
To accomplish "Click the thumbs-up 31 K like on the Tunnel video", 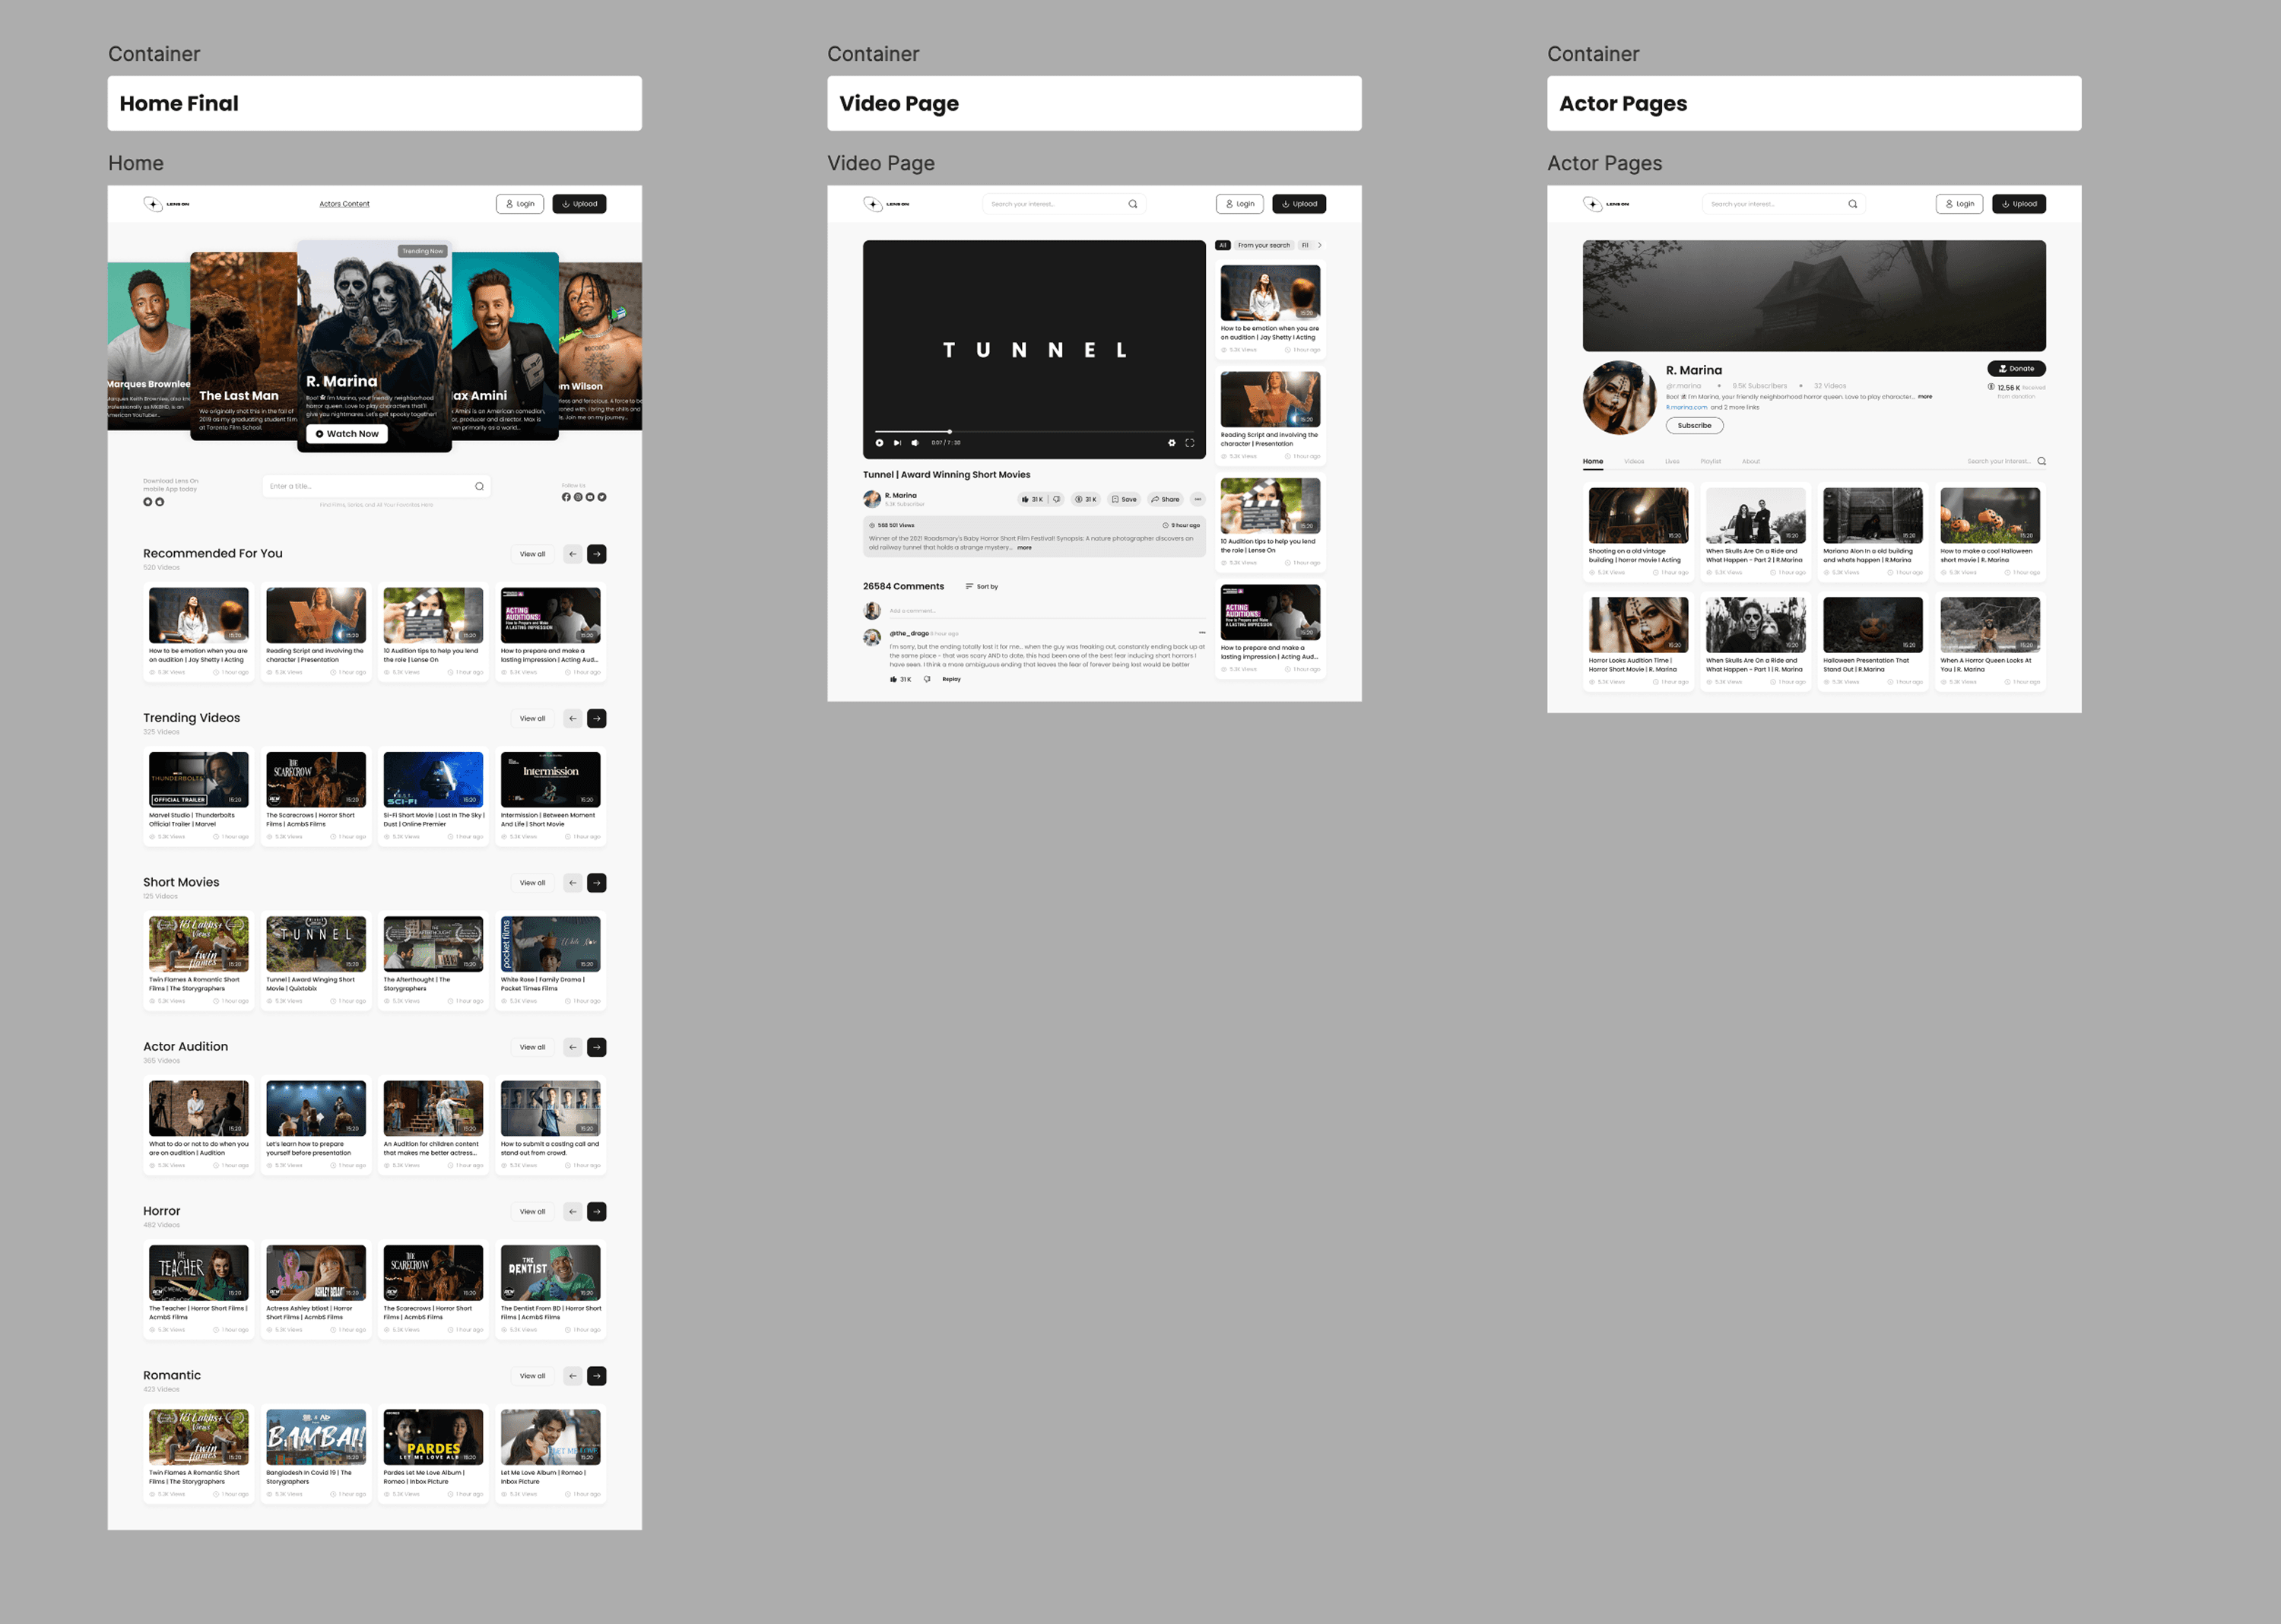I will tap(1031, 499).
